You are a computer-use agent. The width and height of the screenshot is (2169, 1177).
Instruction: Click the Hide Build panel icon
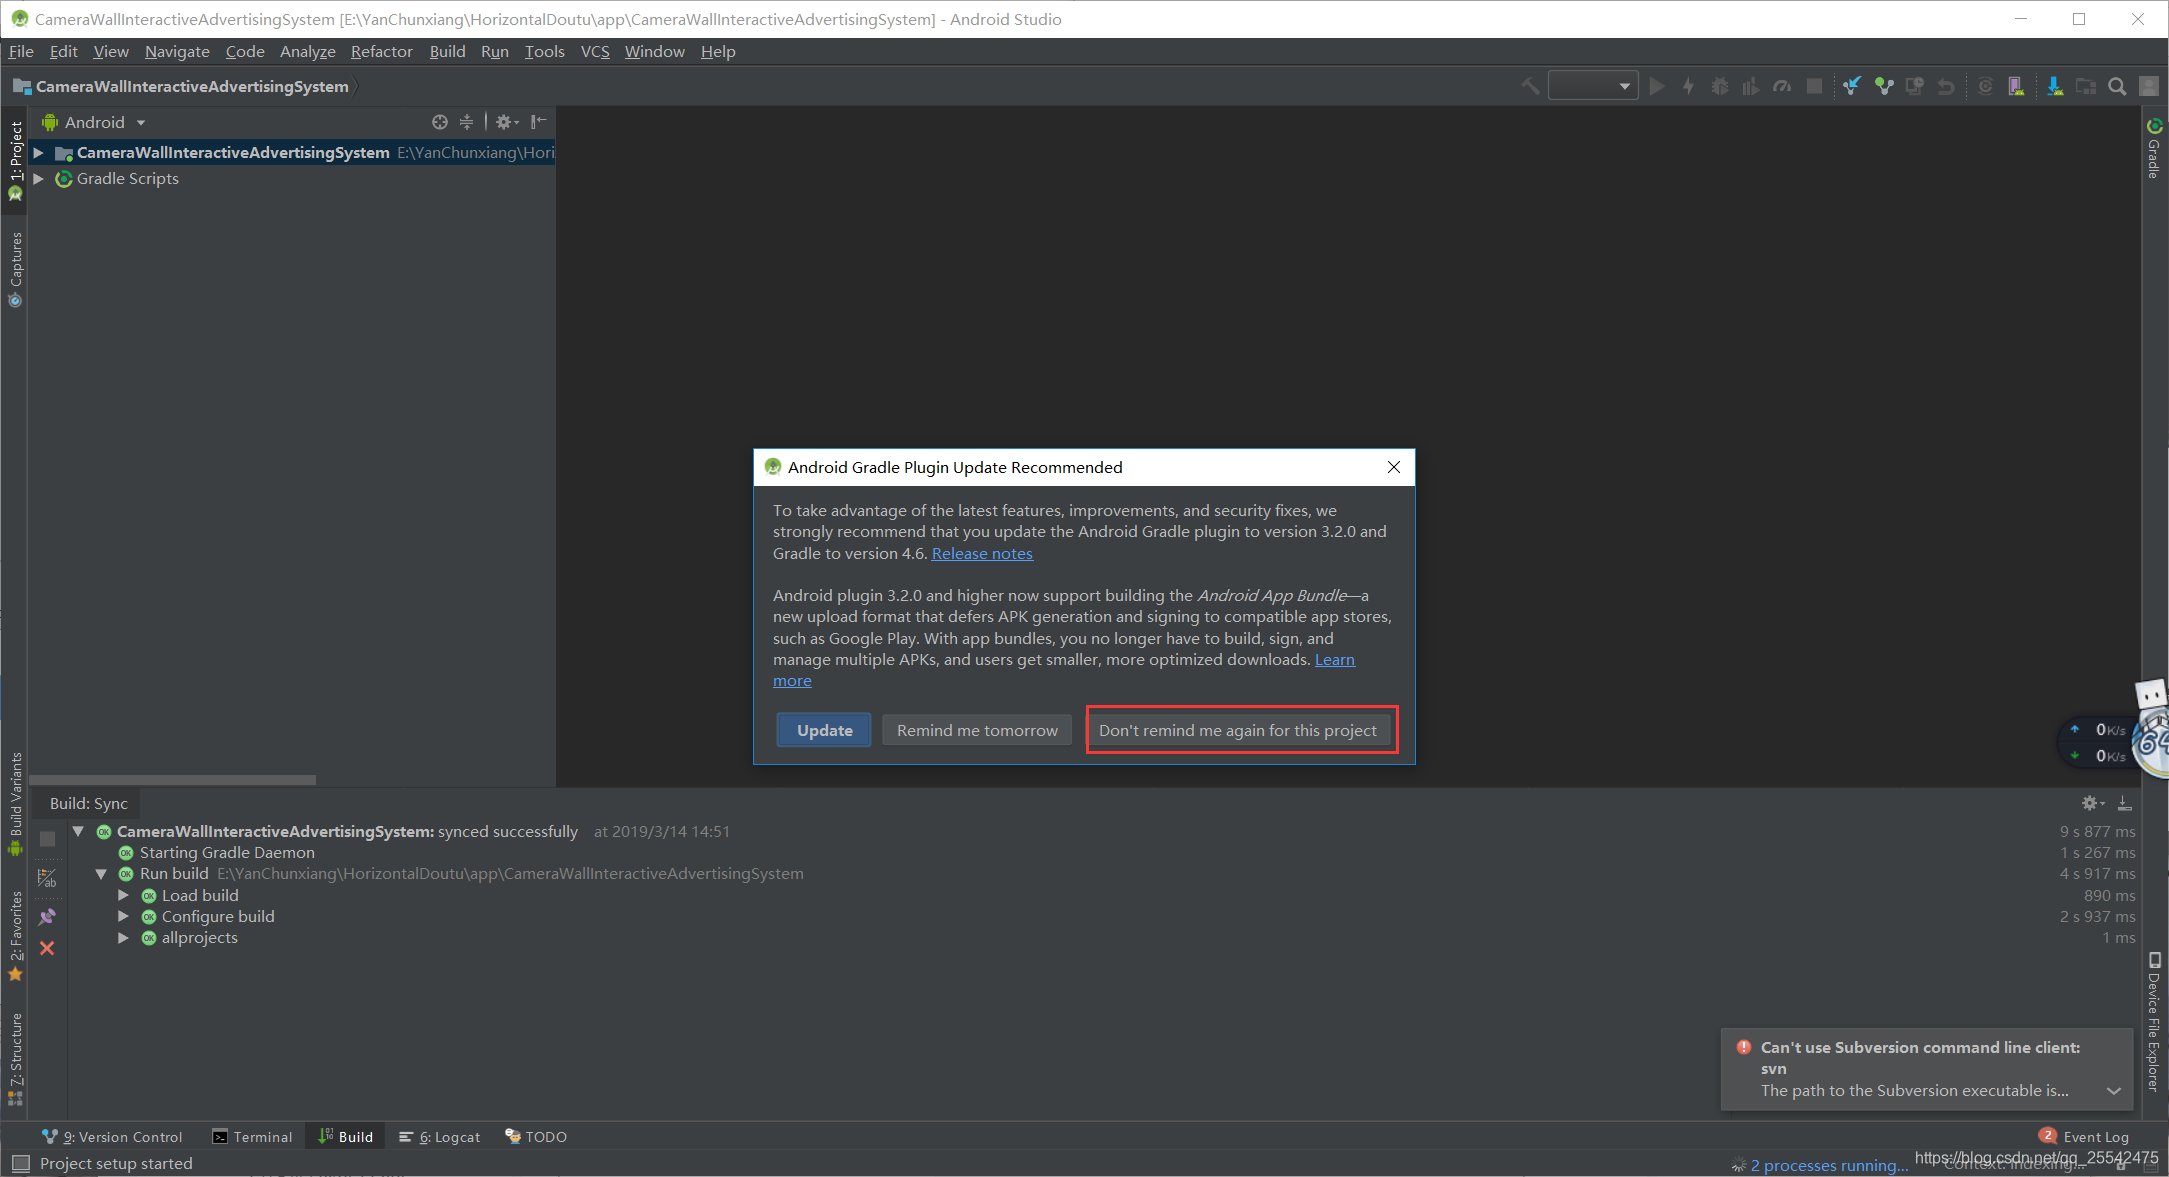(x=2124, y=803)
